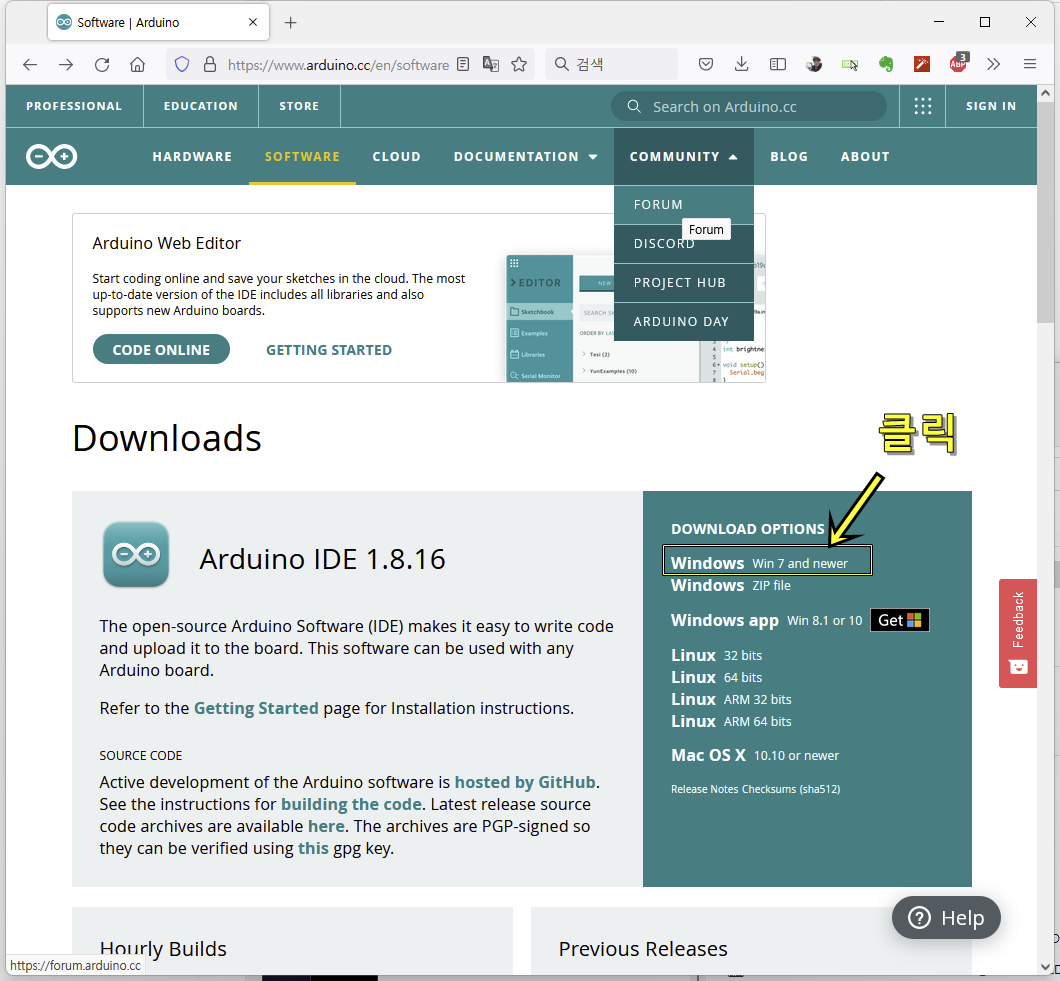Open the Education top link
The width and height of the screenshot is (1060, 981).
coord(201,106)
